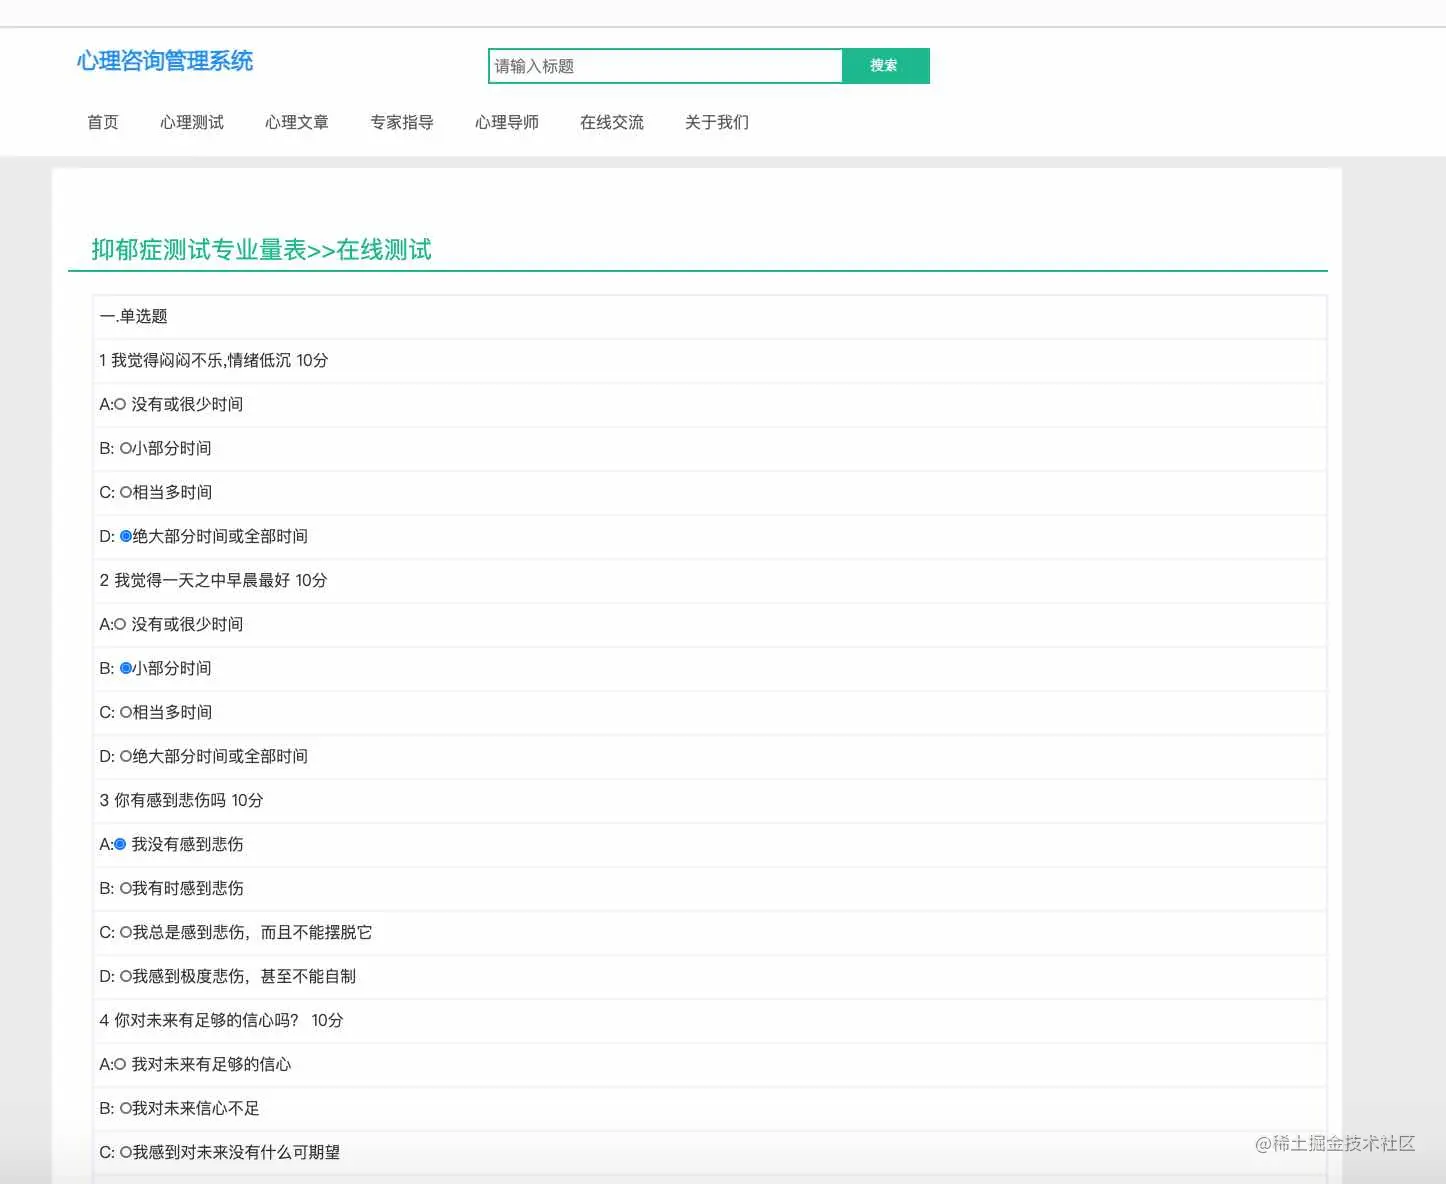The image size is (1446, 1184).
Task: Click question text 你对未来有足够的信心吗
Action: pyautogui.click(x=206, y=1021)
